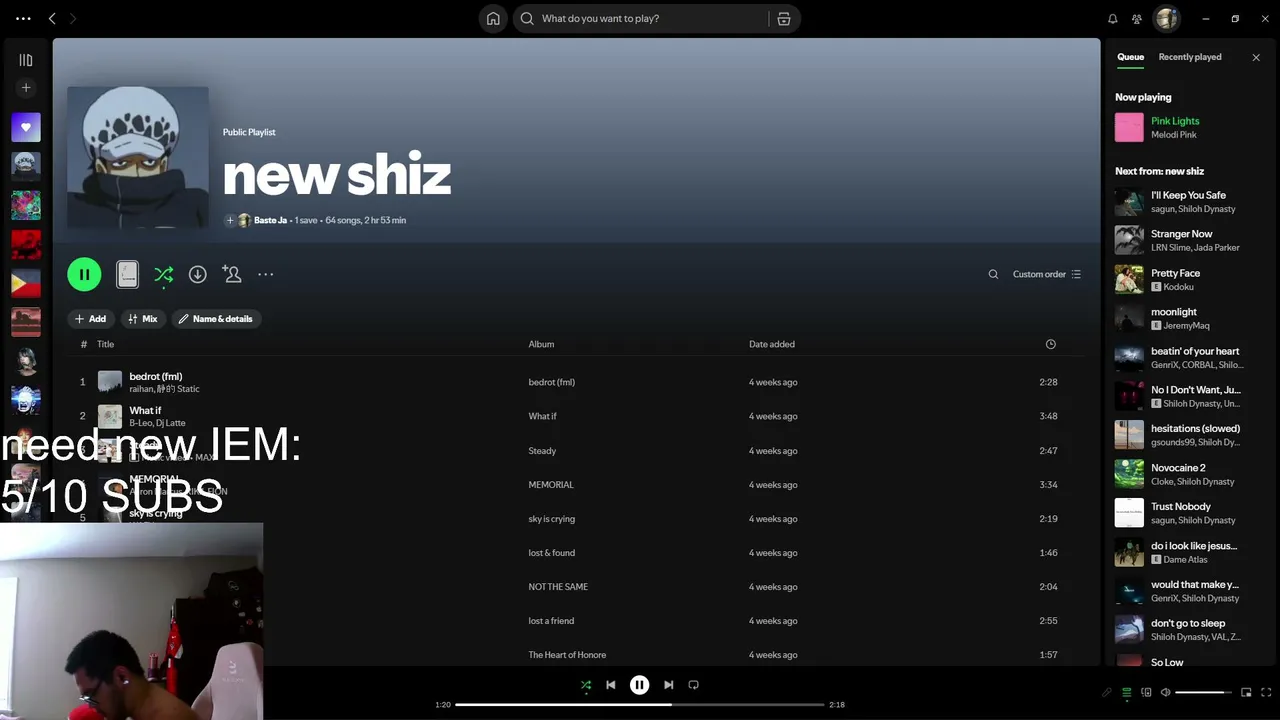Open Melodi Pink artist link

pyautogui.click(x=1174, y=135)
